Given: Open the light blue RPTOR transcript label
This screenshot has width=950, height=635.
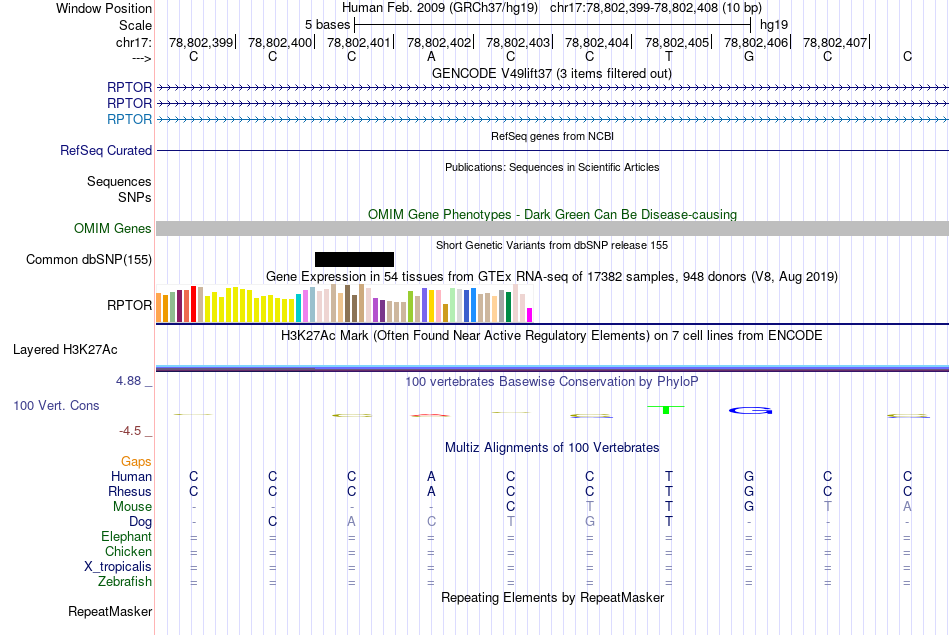Looking at the screenshot, I should 129,119.
